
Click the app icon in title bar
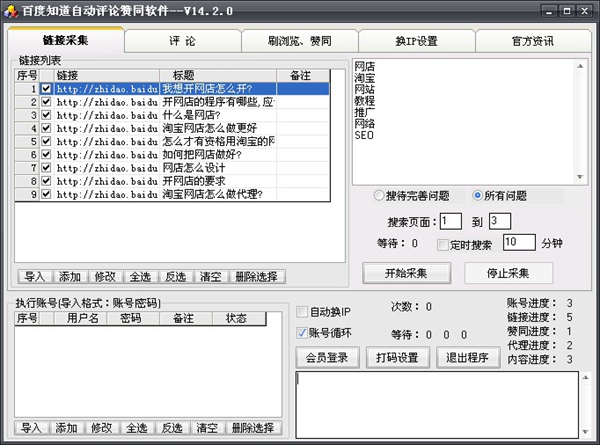[11, 10]
